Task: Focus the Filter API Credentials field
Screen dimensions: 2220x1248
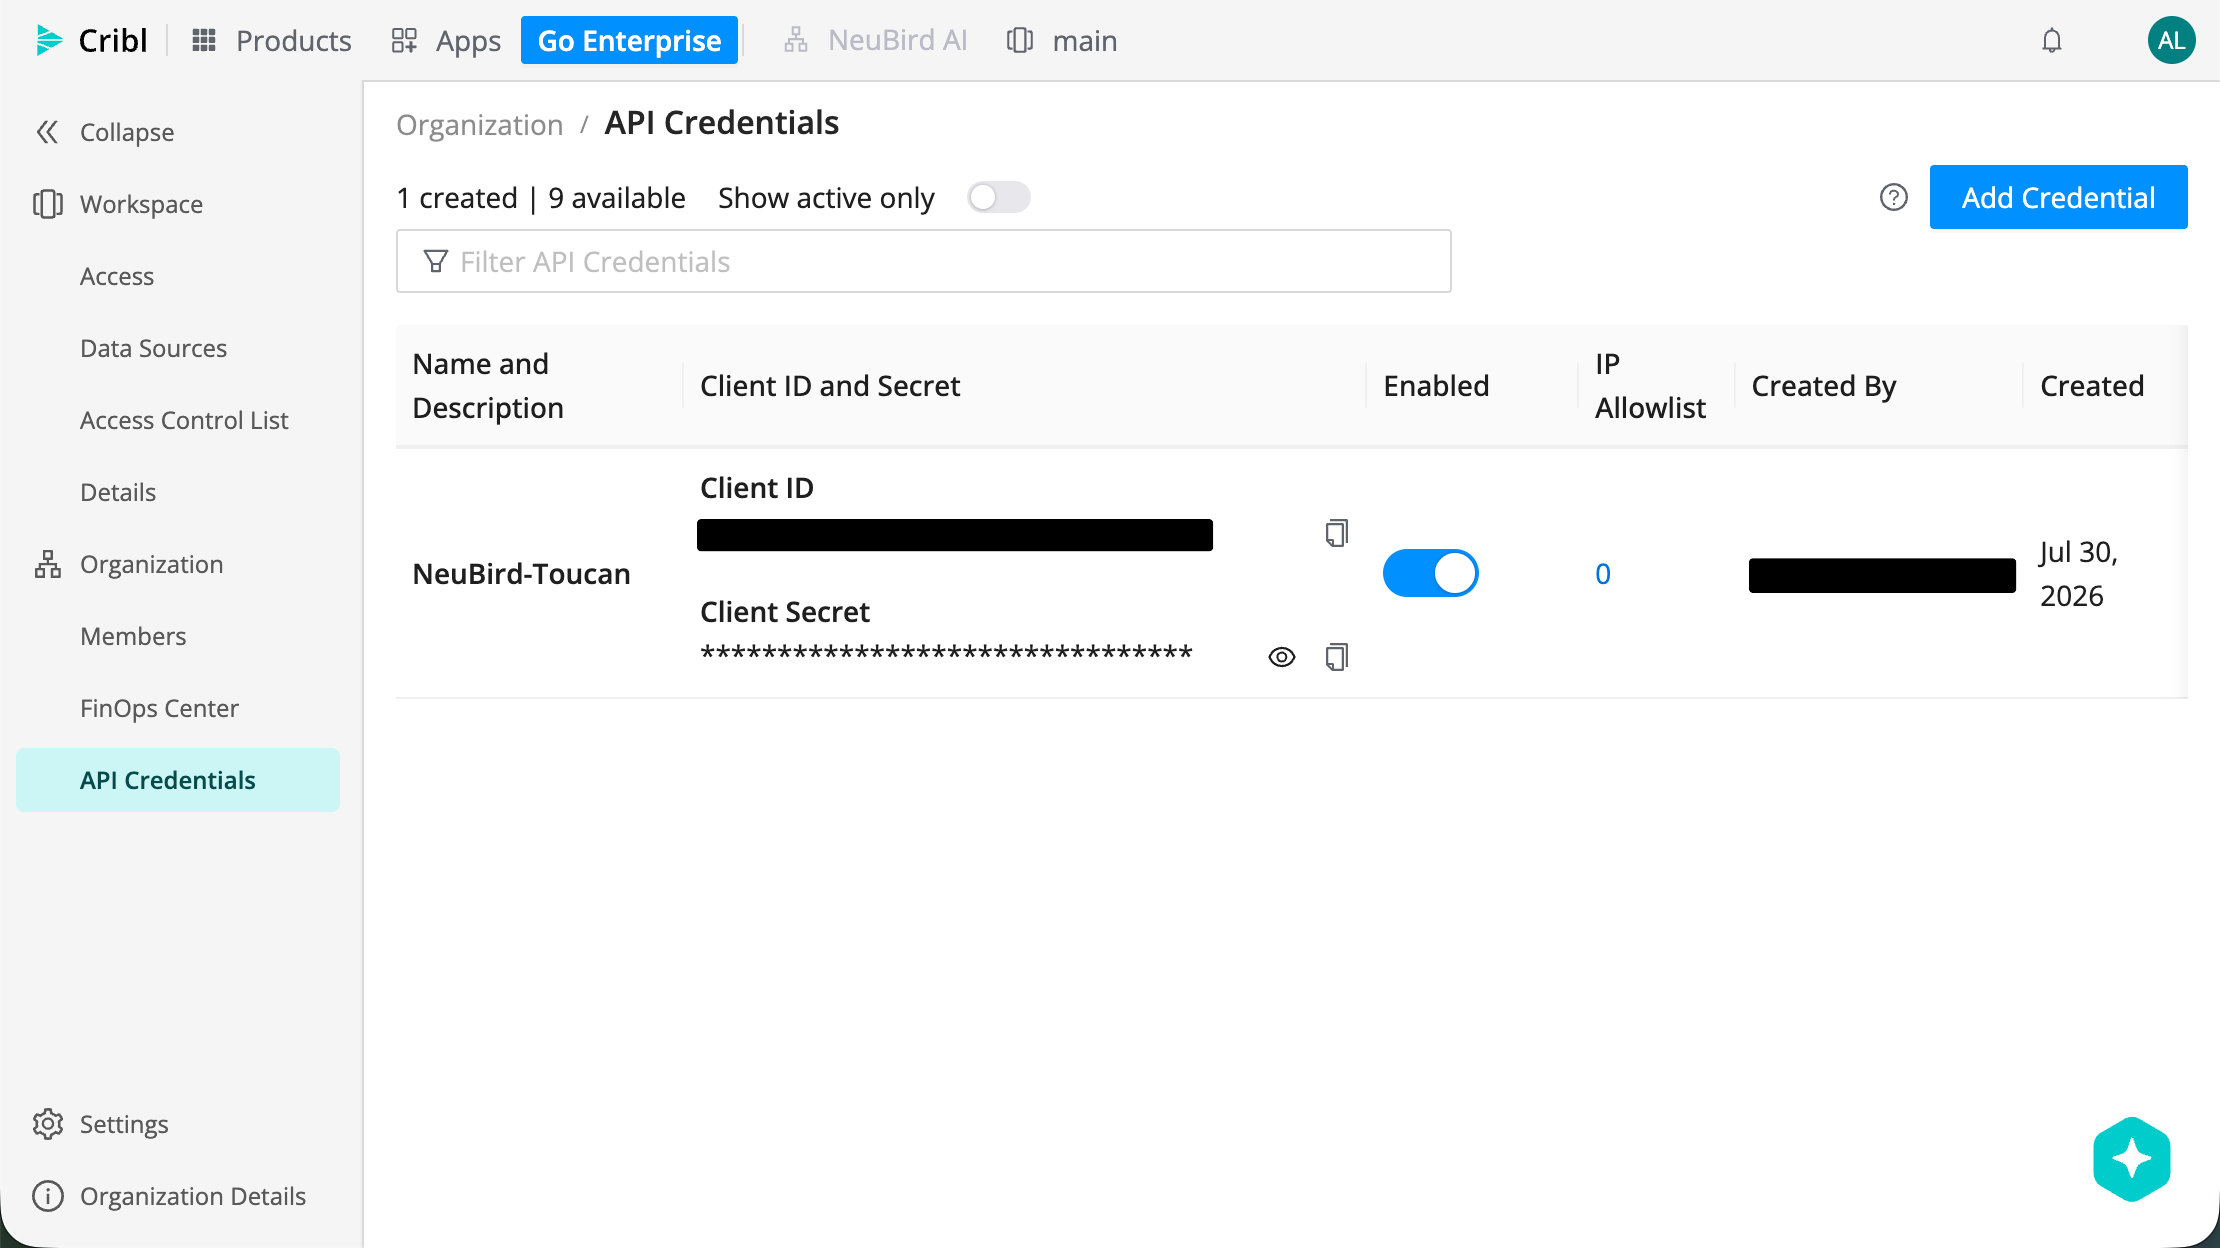Action: pos(924,261)
